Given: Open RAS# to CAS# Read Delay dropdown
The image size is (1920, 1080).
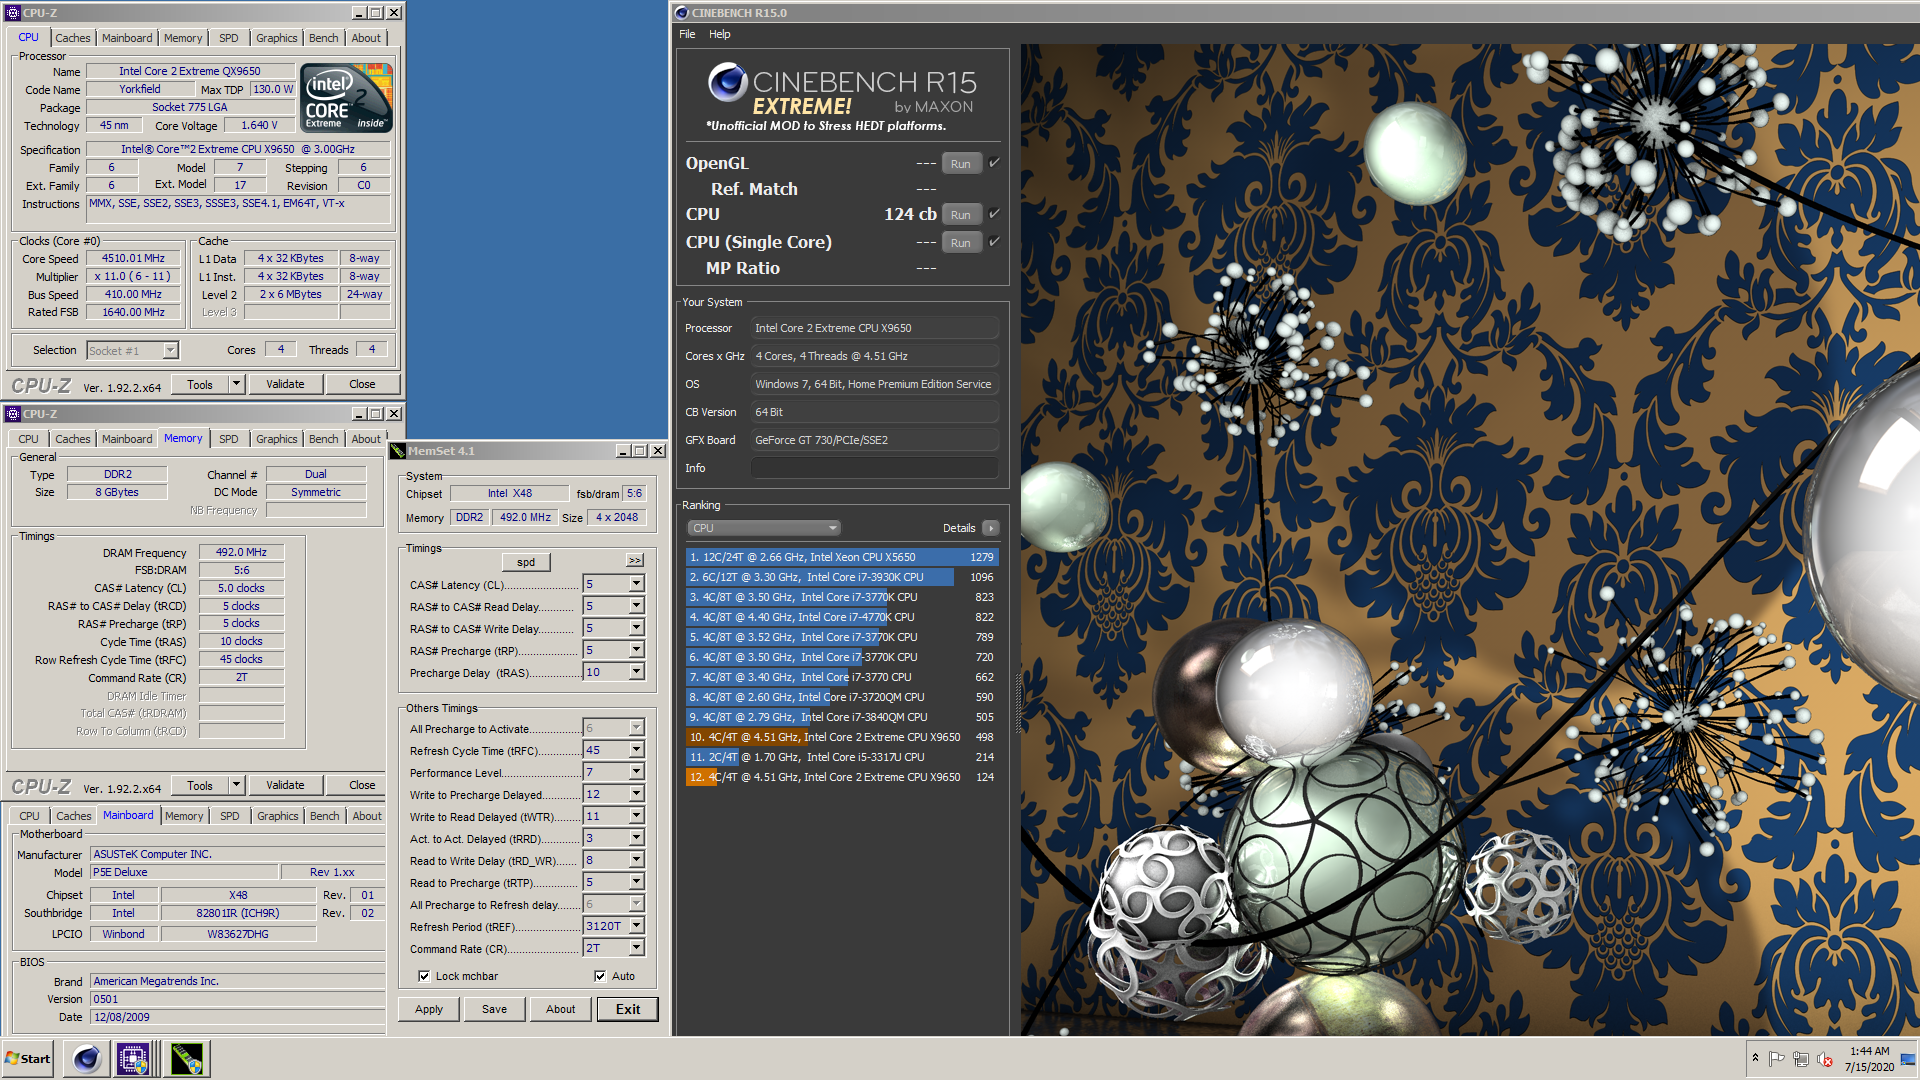Looking at the screenshot, I should [x=636, y=606].
